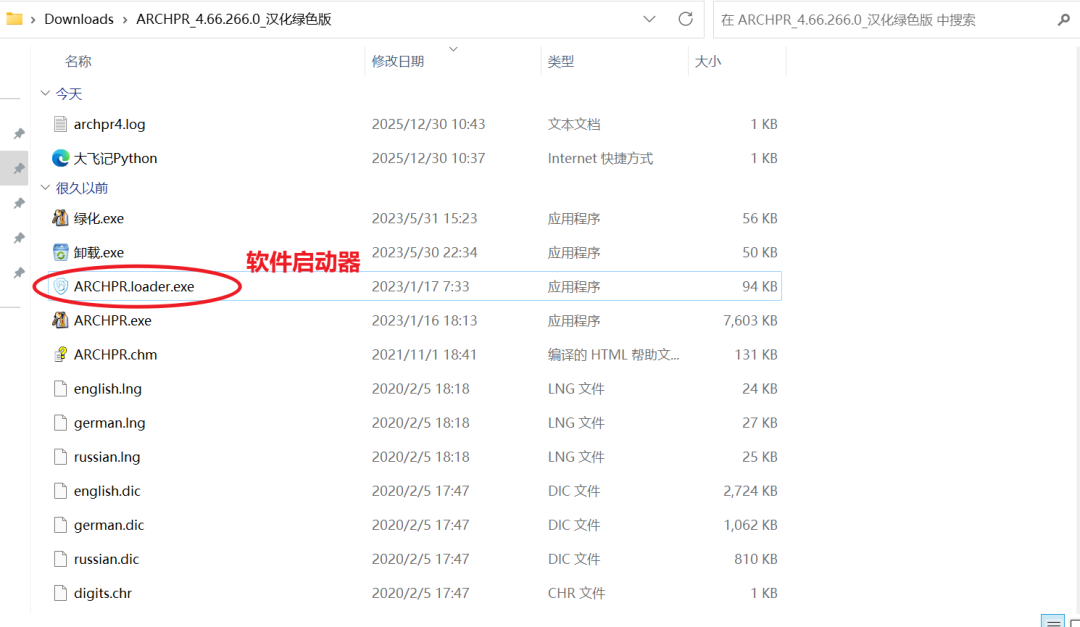Click the date 2021/11/1 18:41
Screen dimensions: 1080x627
pyautogui.click(x=424, y=354)
